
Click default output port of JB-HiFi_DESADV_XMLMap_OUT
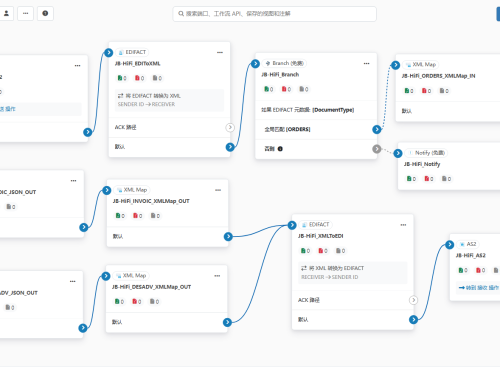[227, 322]
